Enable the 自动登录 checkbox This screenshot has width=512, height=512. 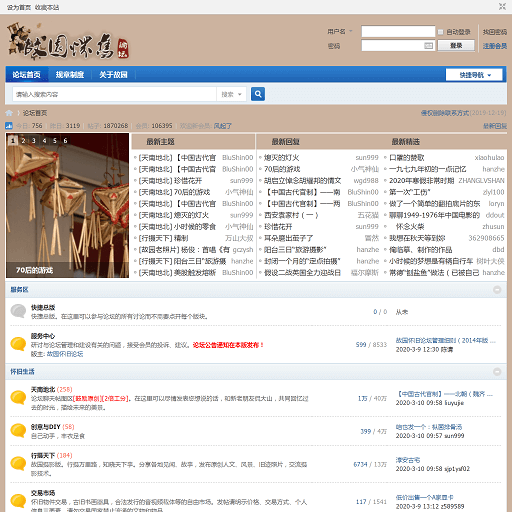(x=440, y=32)
